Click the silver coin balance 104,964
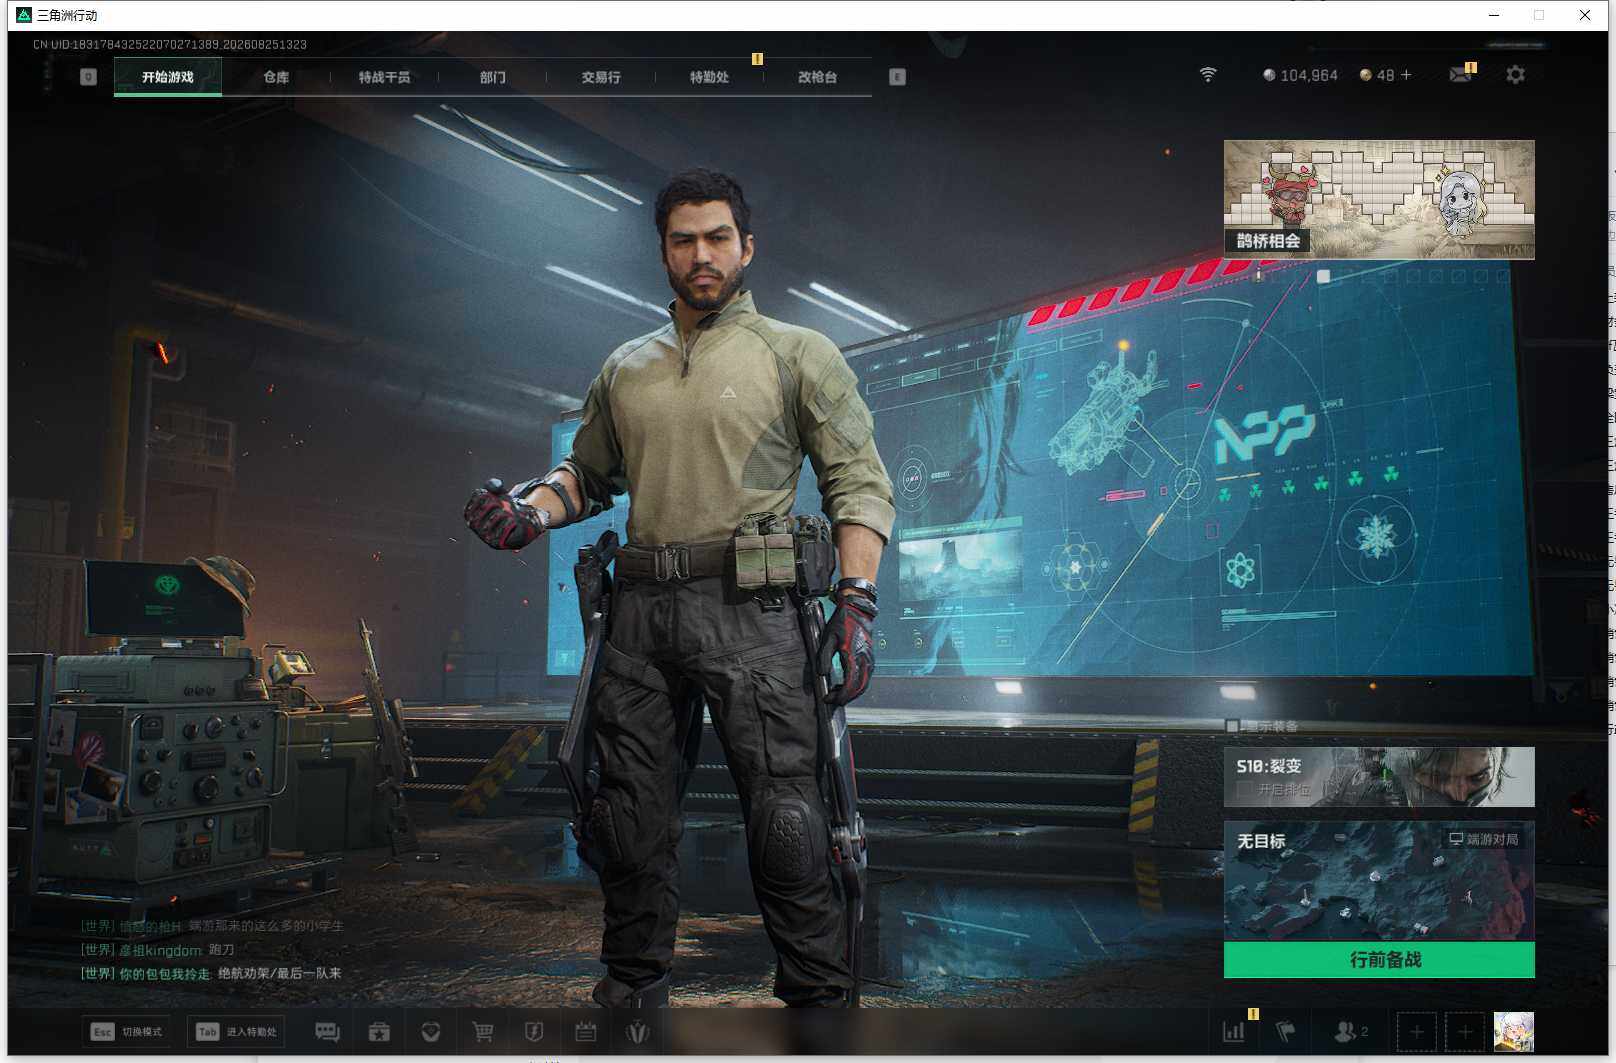The width and height of the screenshot is (1616, 1063). (x=1300, y=75)
